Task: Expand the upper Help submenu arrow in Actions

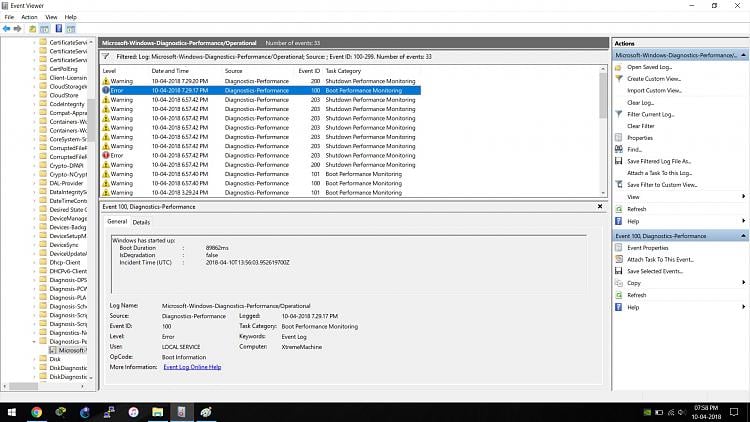Action: tap(743, 221)
